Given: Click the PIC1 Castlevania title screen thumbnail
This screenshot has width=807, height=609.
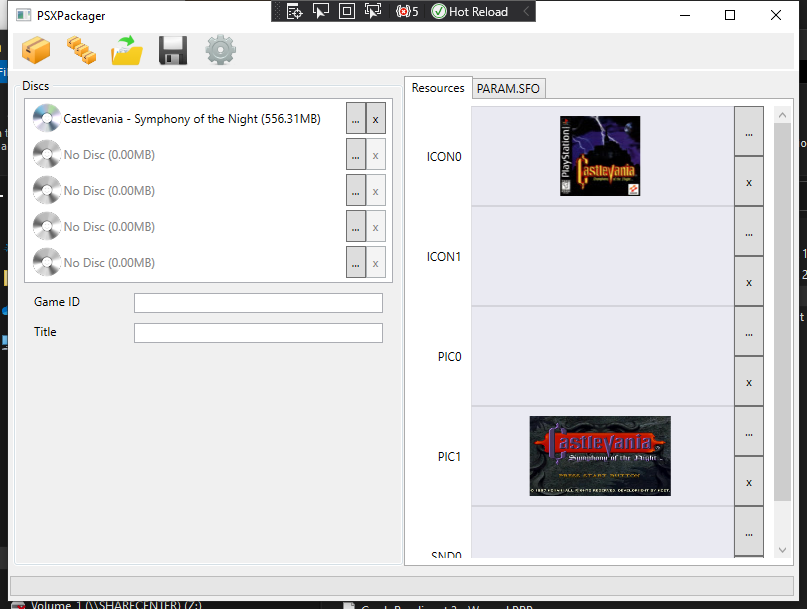Looking at the screenshot, I should click(x=600, y=456).
